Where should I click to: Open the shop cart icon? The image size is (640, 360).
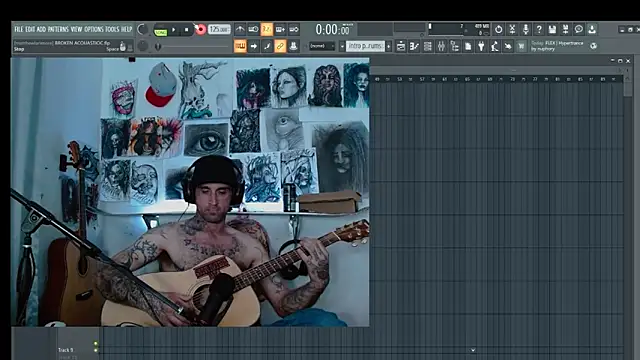pyautogui.click(x=521, y=47)
